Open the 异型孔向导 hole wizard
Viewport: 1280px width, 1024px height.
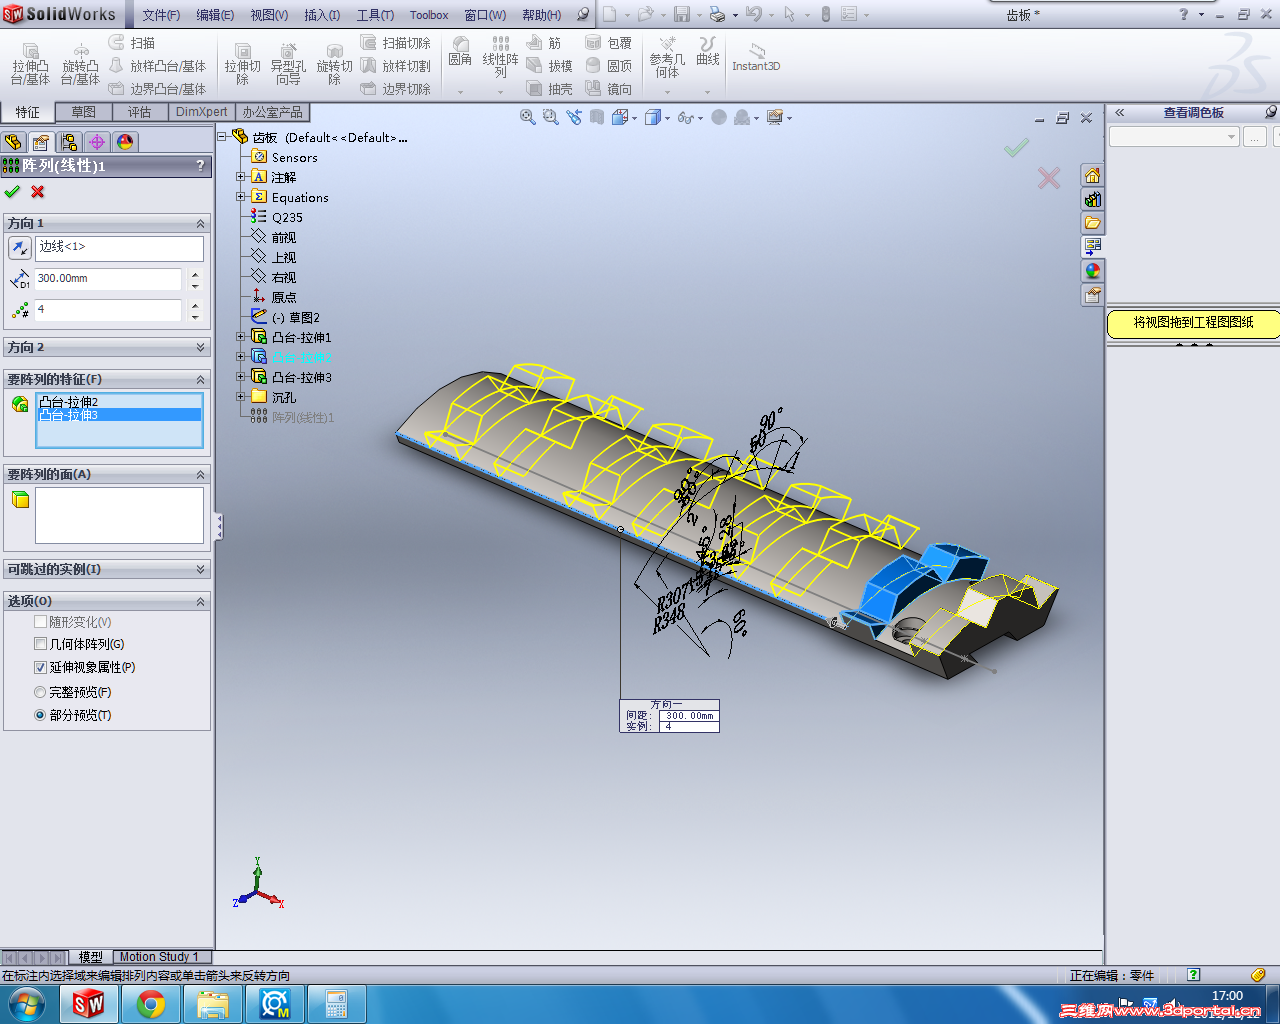(288, 65)
